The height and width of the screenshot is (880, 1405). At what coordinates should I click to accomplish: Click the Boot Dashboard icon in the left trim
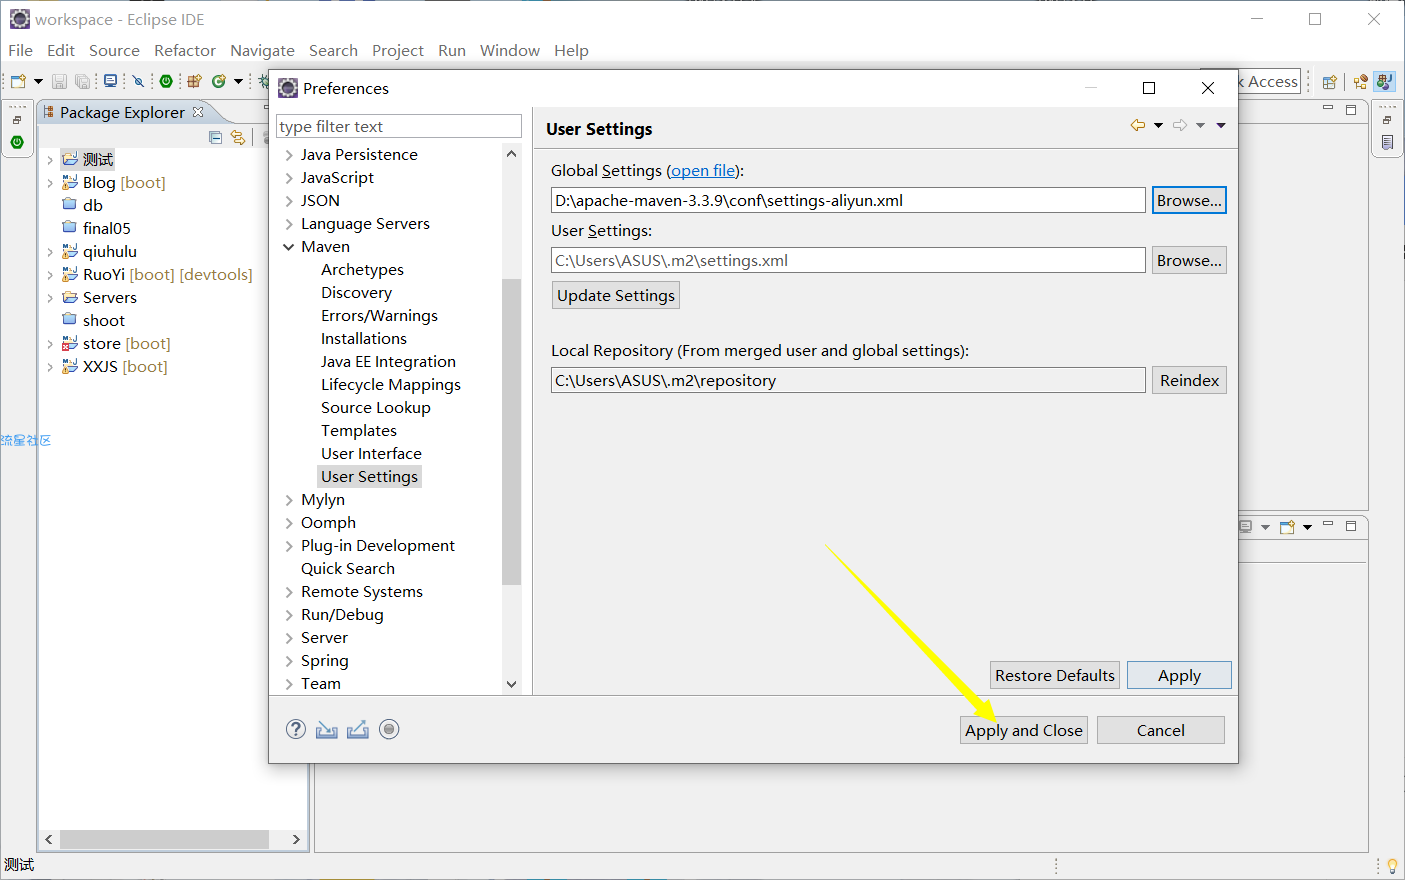(17, 142)
